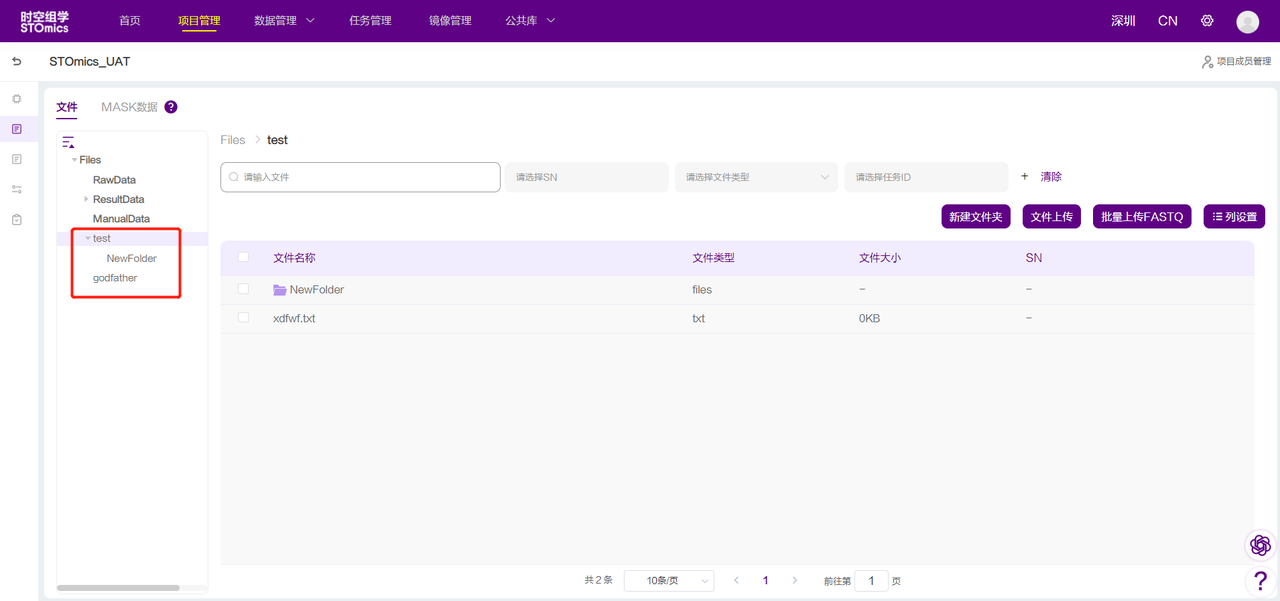The image size is (1280, 601).
Task: Switch to the MASK数据 tab
Action: pyautogui.click(x=129, y=107)
